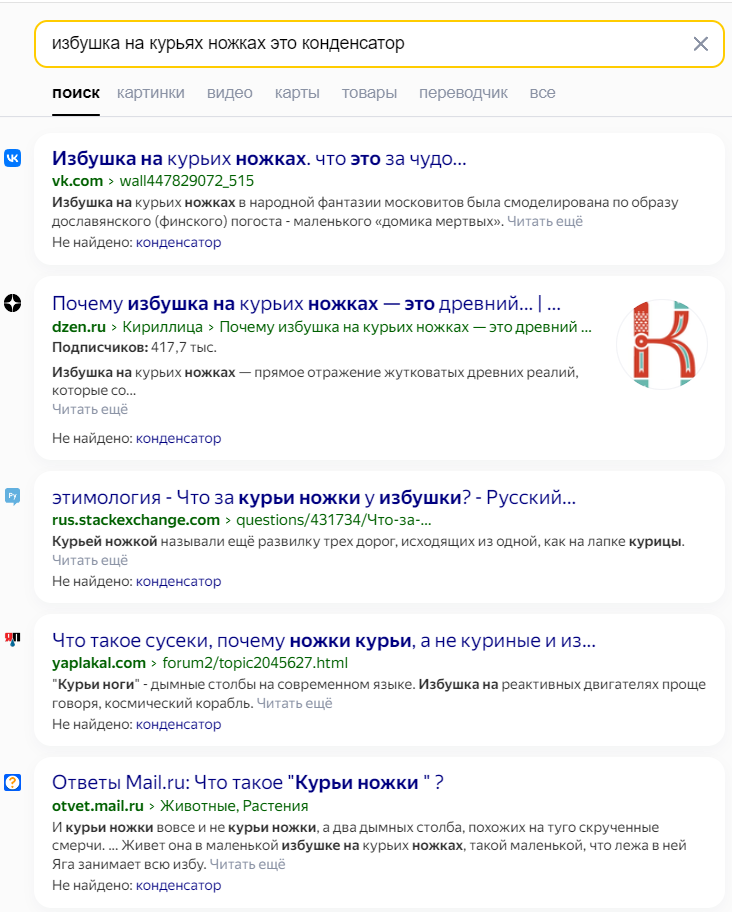Switch to the видео tab
This screenshot has width=732, height=912.
pyautogui.click(x=230, y=92)
